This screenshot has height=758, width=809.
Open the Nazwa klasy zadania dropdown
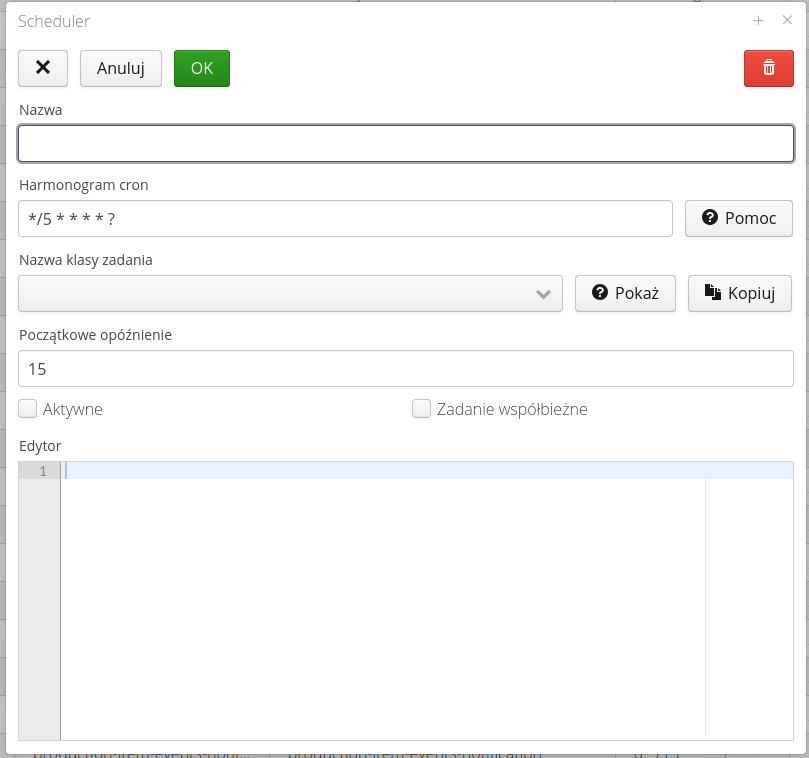[x=290, y=293]
